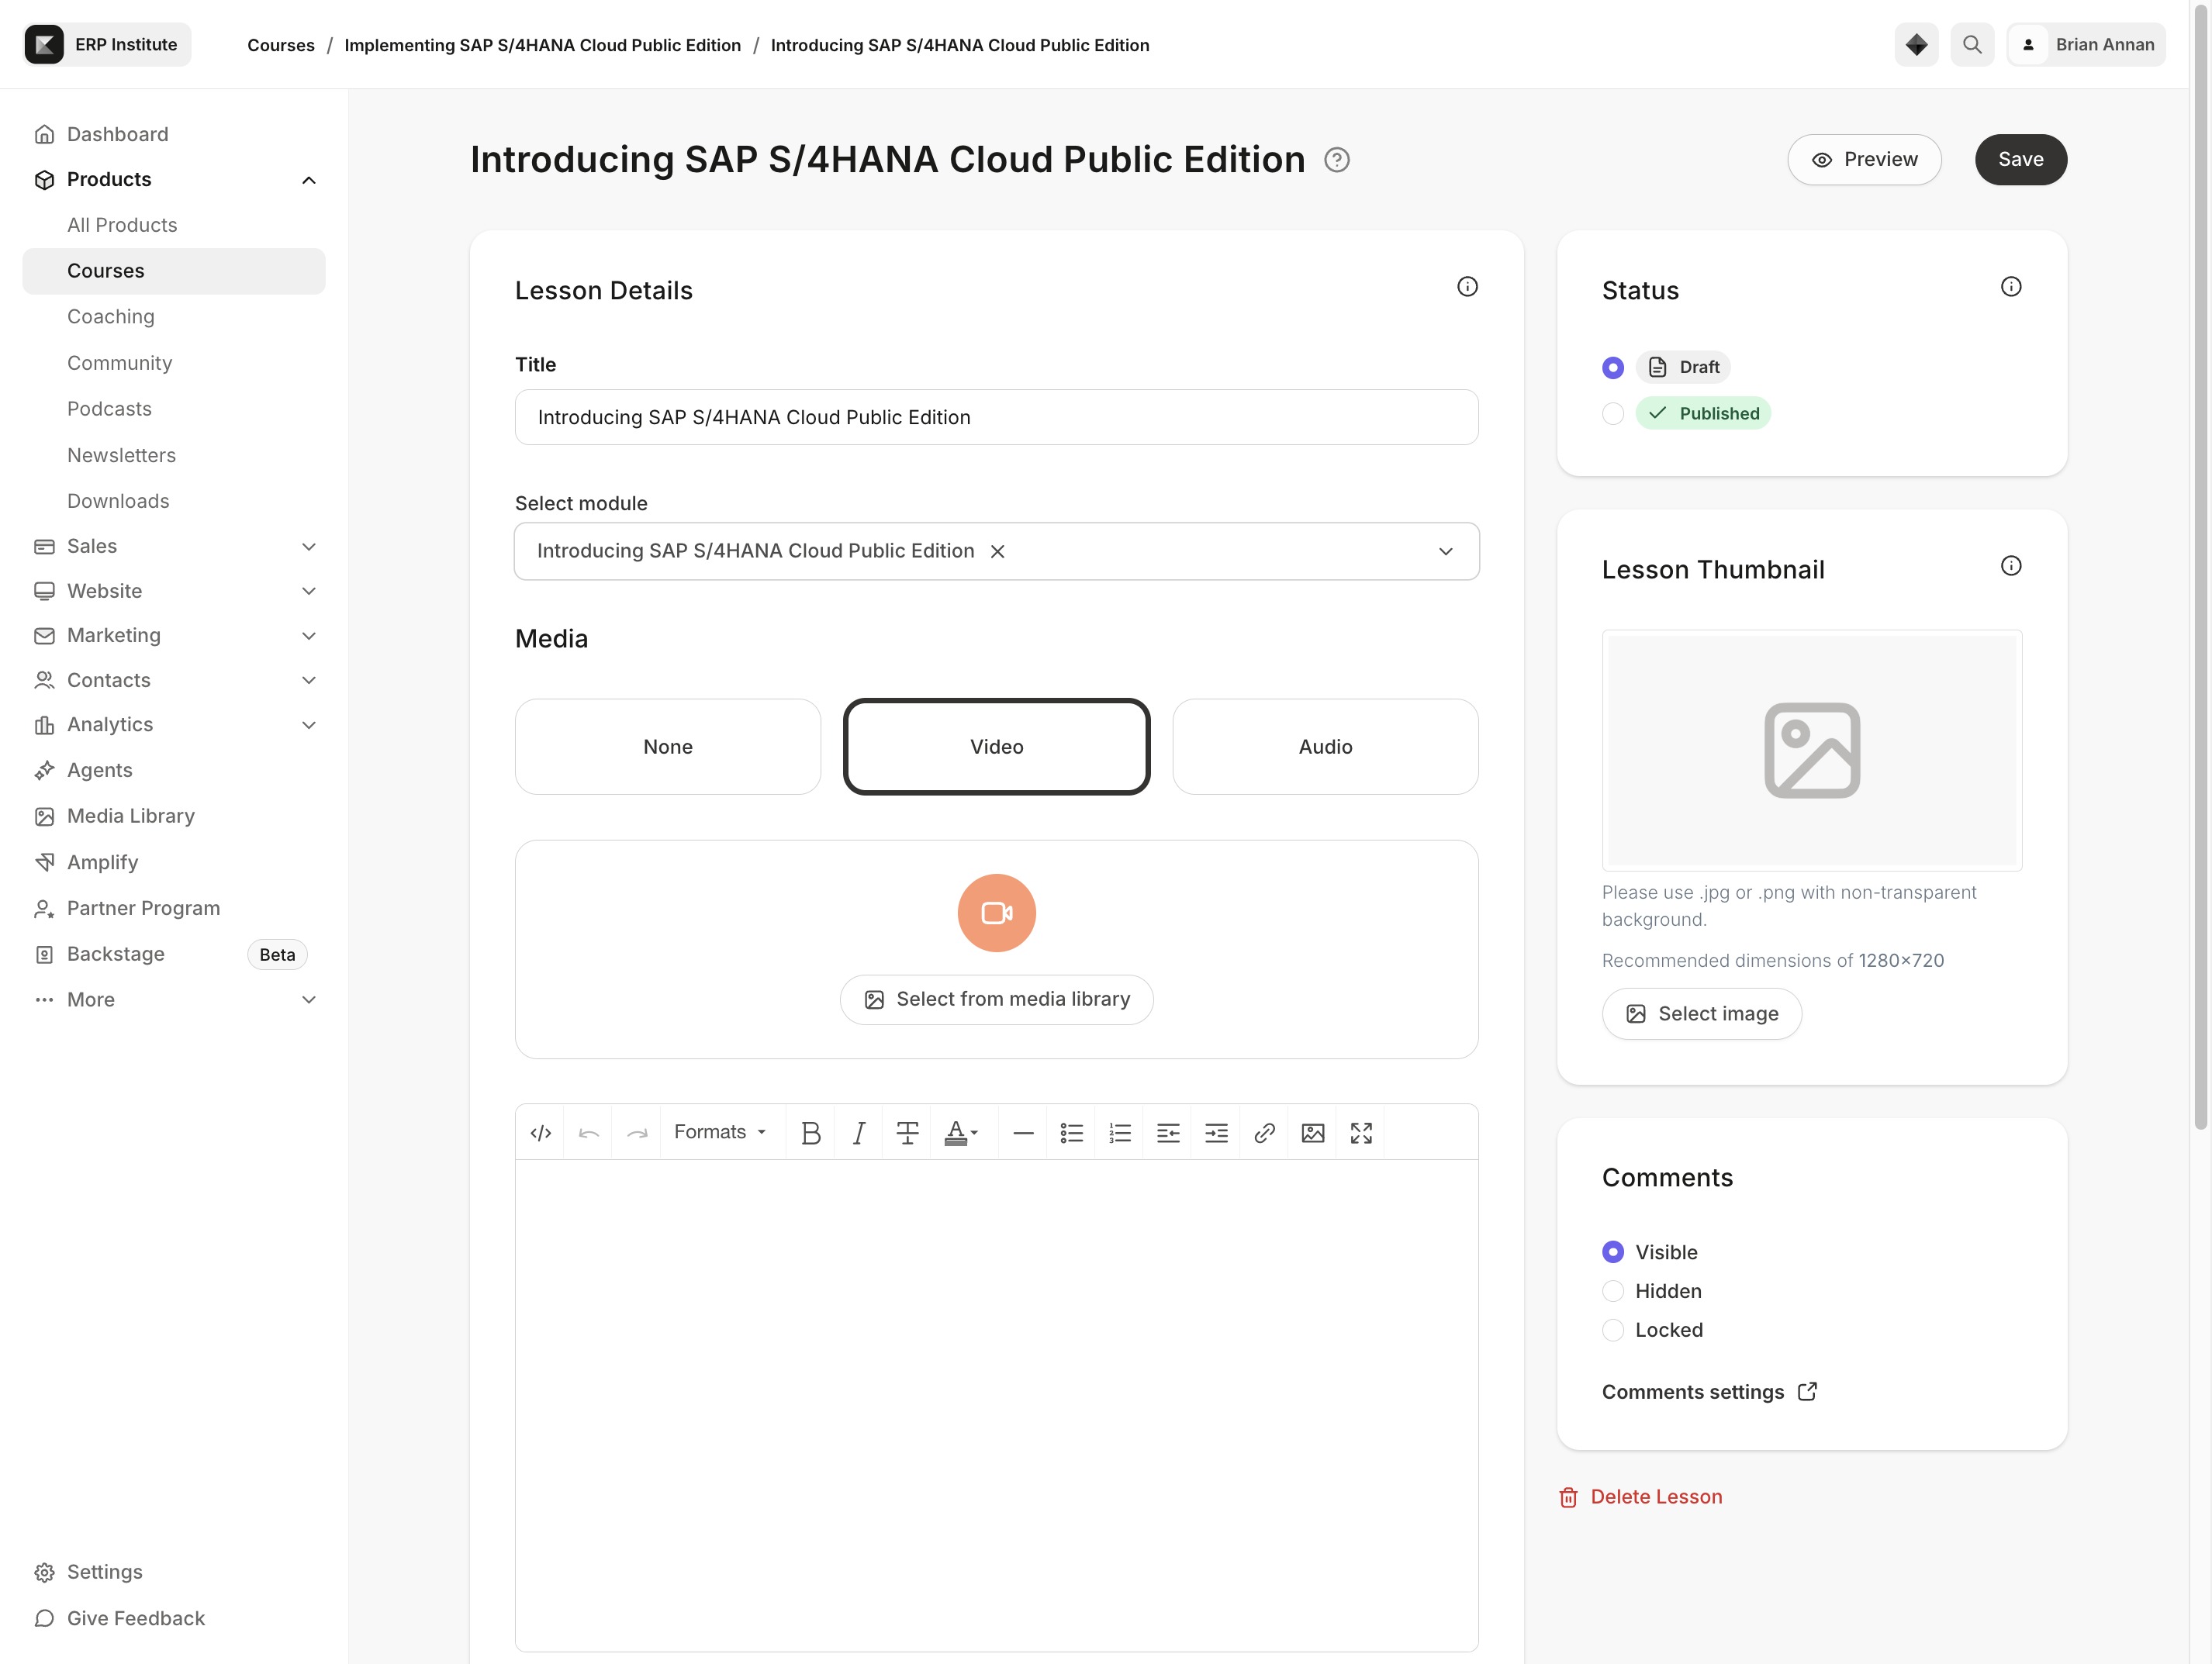The image size is (2212, 1664).
Task: Select the Published status radio button
Action: click(1613, 414)
